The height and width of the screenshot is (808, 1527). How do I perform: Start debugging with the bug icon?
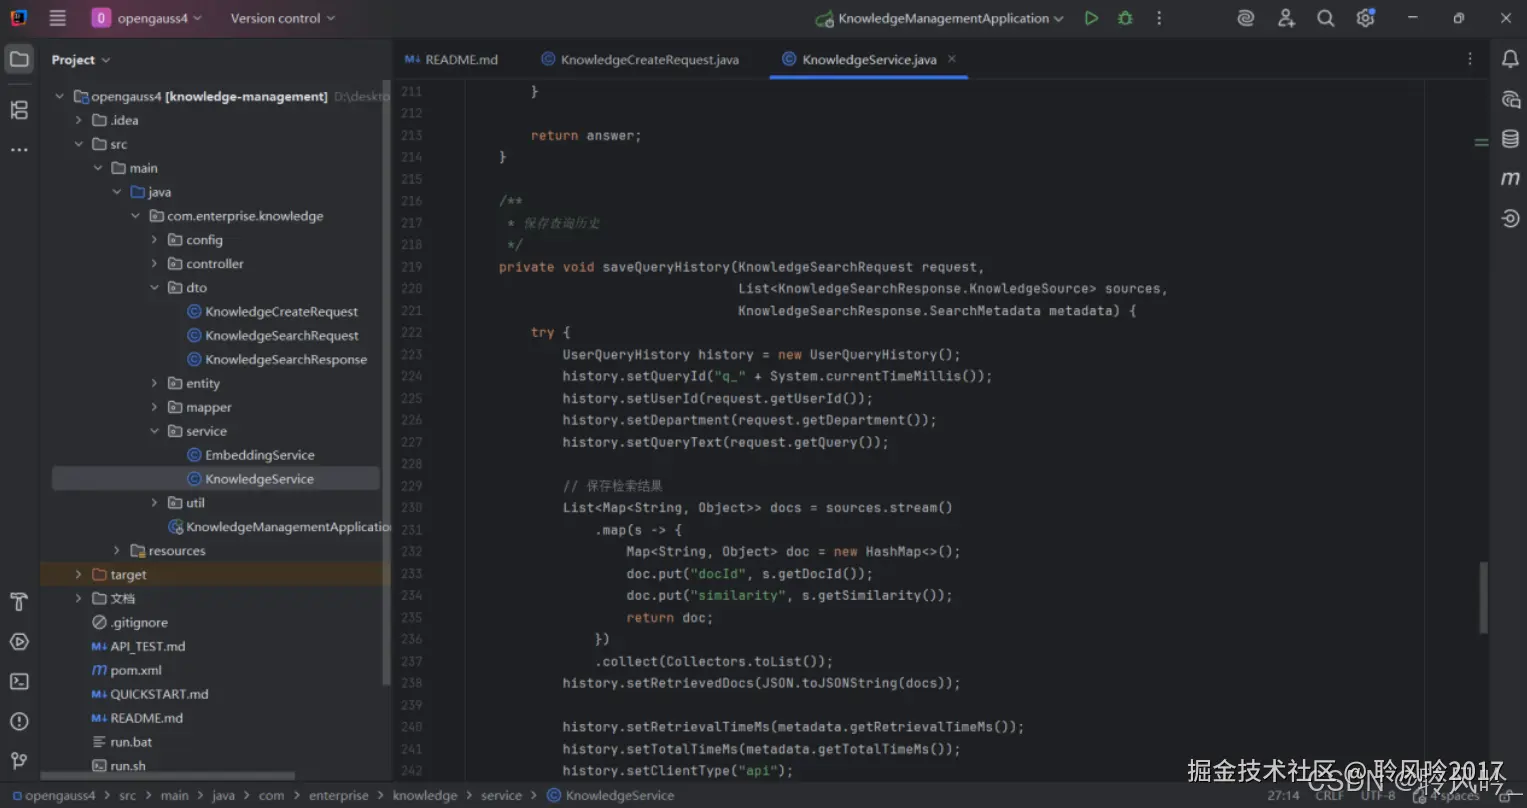tap(1125, 18)
